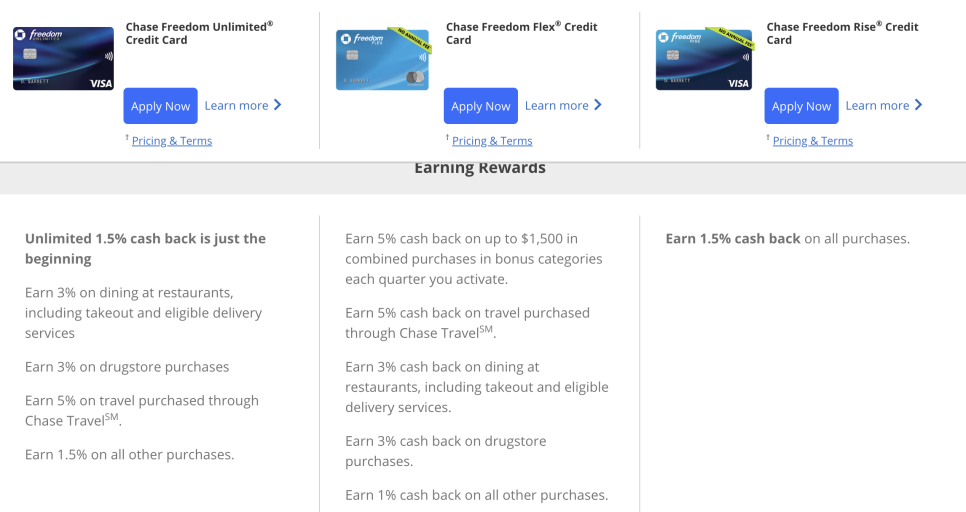
Task: Click the Earning Rewards section header
Action: point(480,168)
